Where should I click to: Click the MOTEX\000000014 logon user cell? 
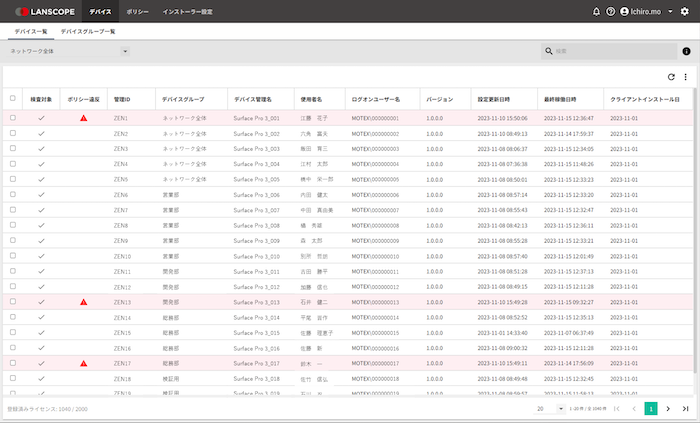pos(375,318)
